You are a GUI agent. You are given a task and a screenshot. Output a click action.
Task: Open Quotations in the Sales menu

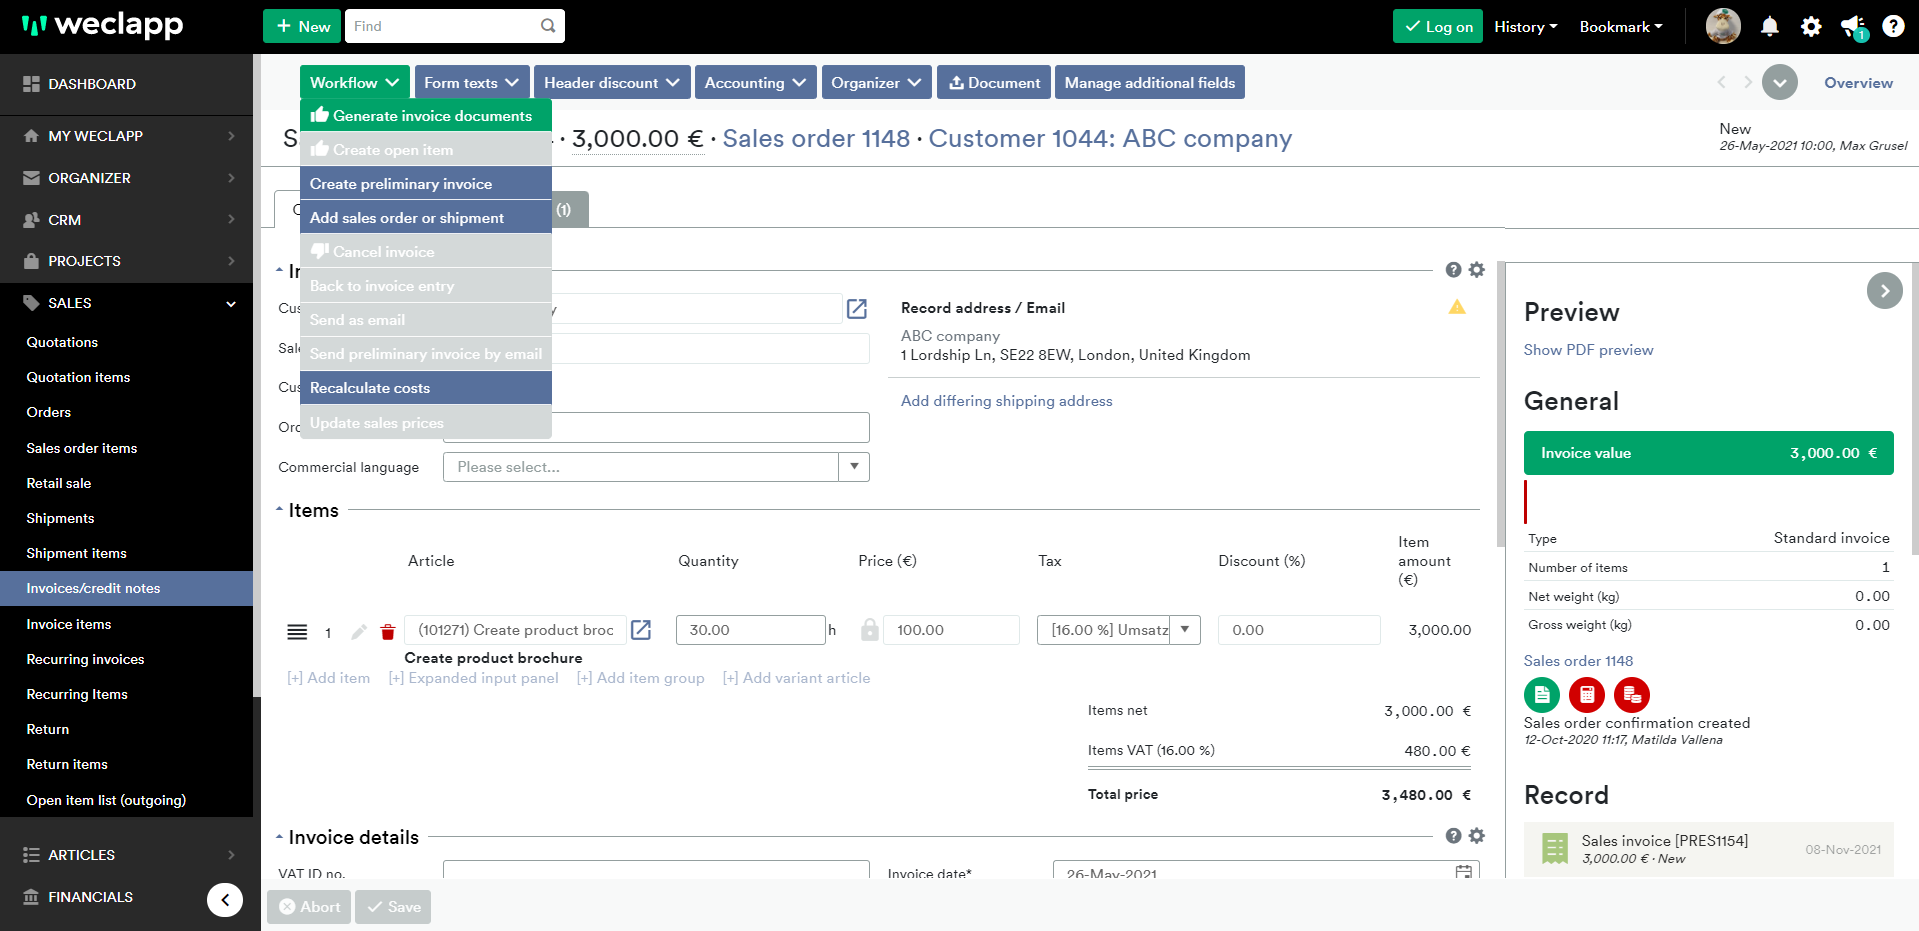62,342
